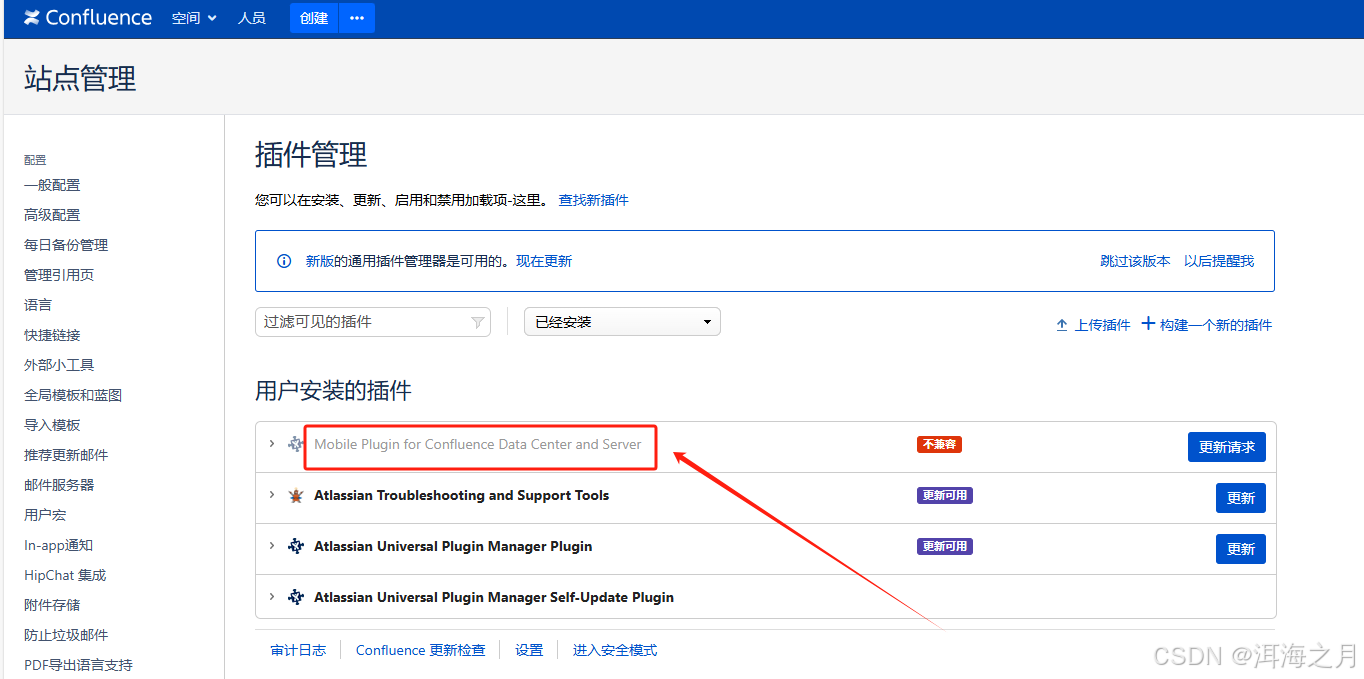Image resolution: width=1364 pixels, height=679 pixels.
Task: Open the ellipsis more-create options button
Action: pyautogui.click(x=357, y=18)
